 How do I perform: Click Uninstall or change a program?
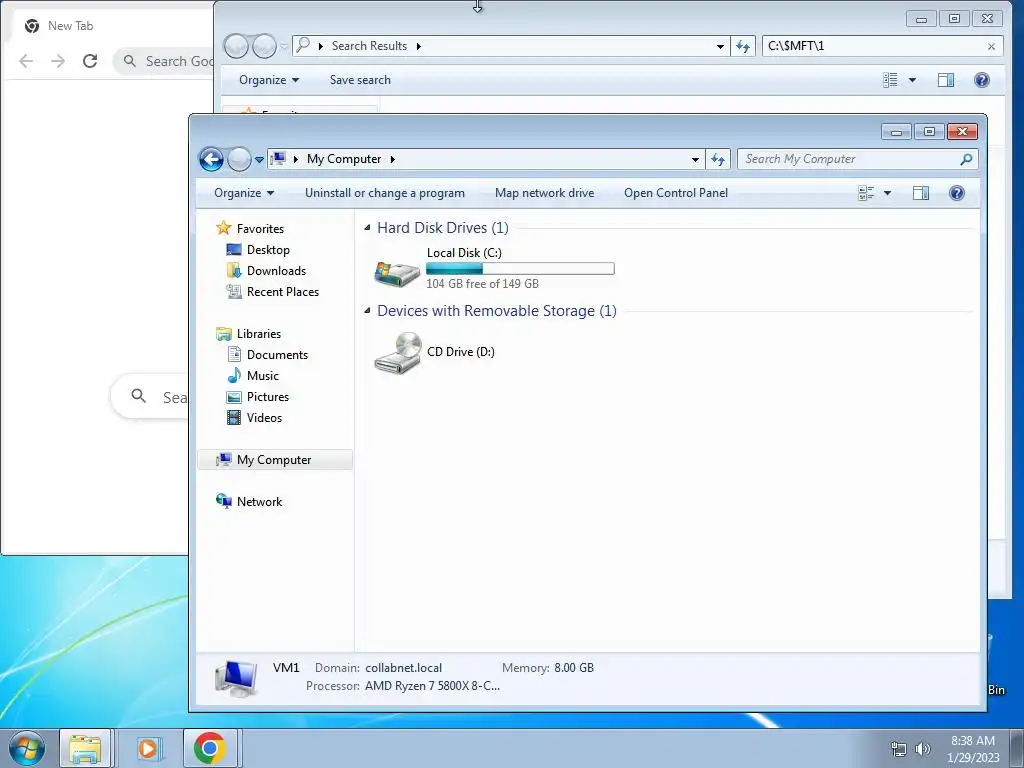(x=385, y=193)
